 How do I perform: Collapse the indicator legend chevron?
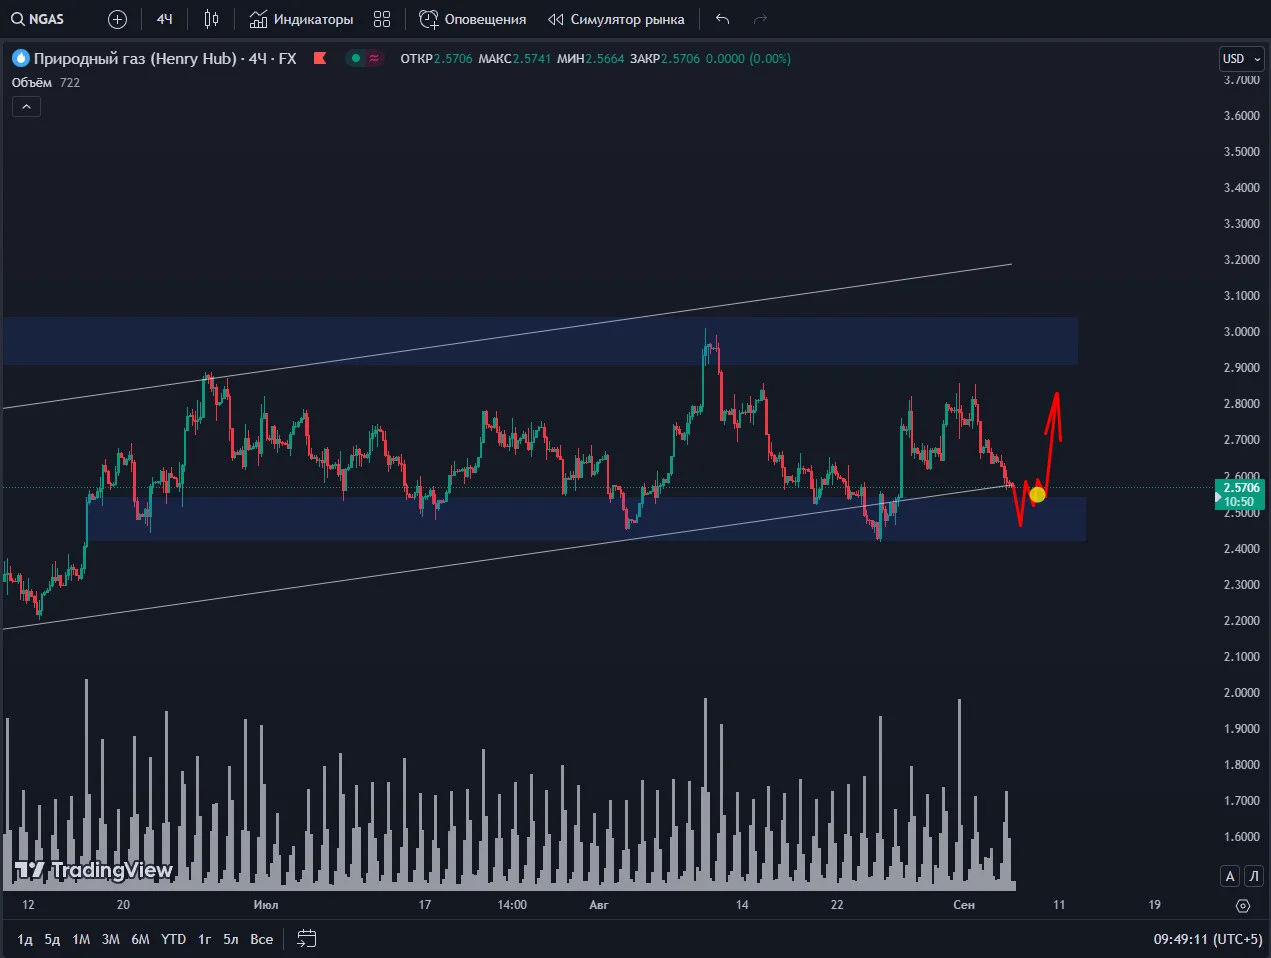pos(26,107)
